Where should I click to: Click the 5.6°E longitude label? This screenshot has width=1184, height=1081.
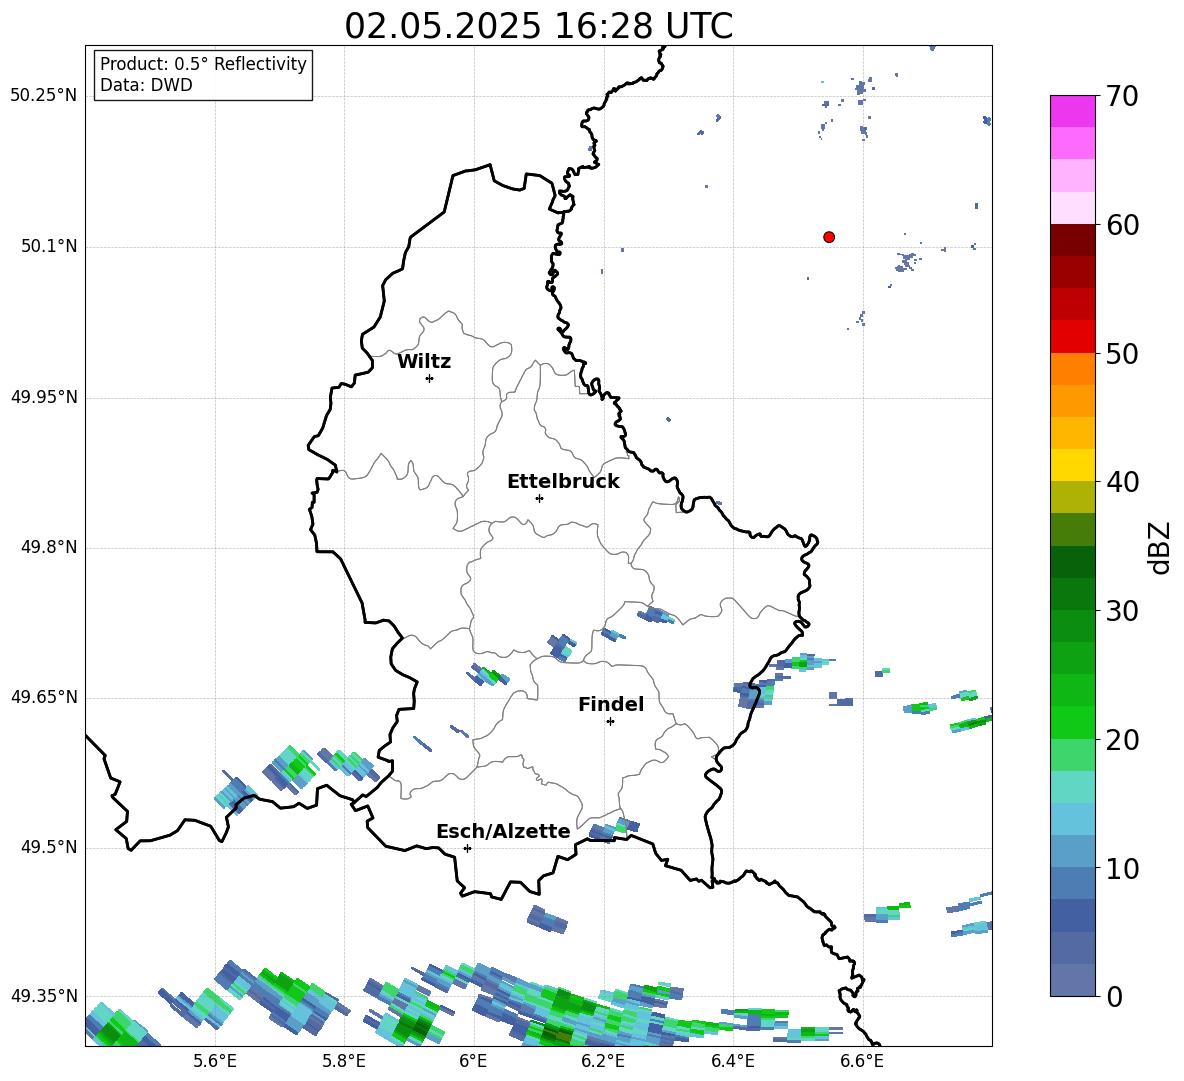point(215,1062)
